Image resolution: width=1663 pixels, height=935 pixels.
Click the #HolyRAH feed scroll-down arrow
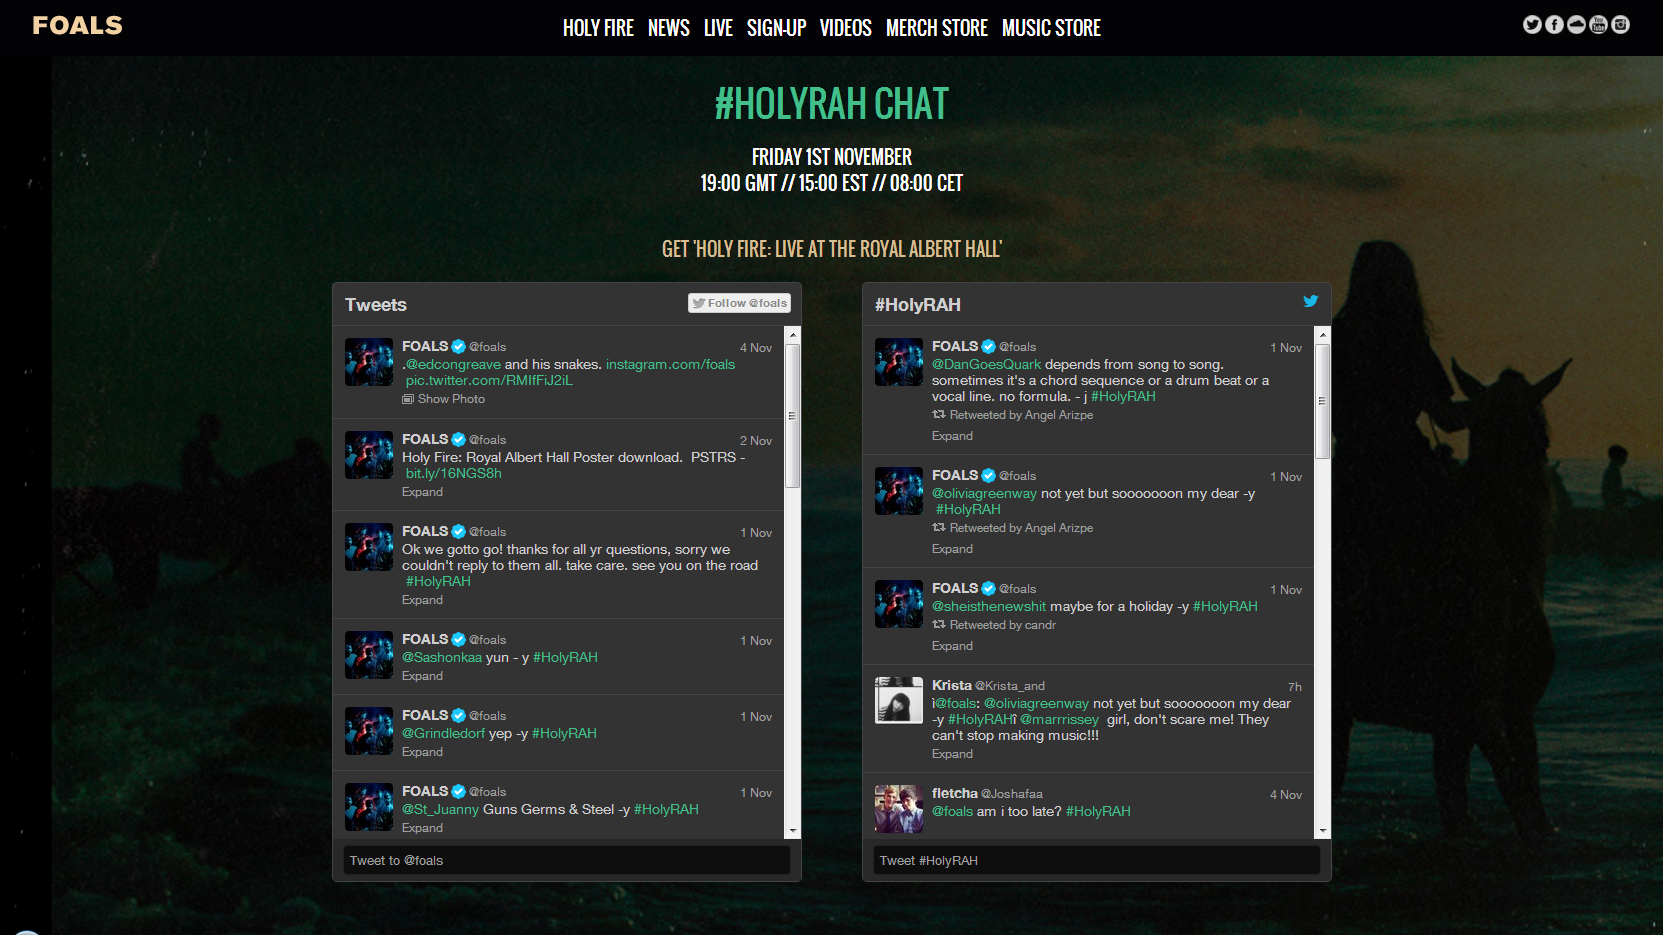click(1322, 831)
